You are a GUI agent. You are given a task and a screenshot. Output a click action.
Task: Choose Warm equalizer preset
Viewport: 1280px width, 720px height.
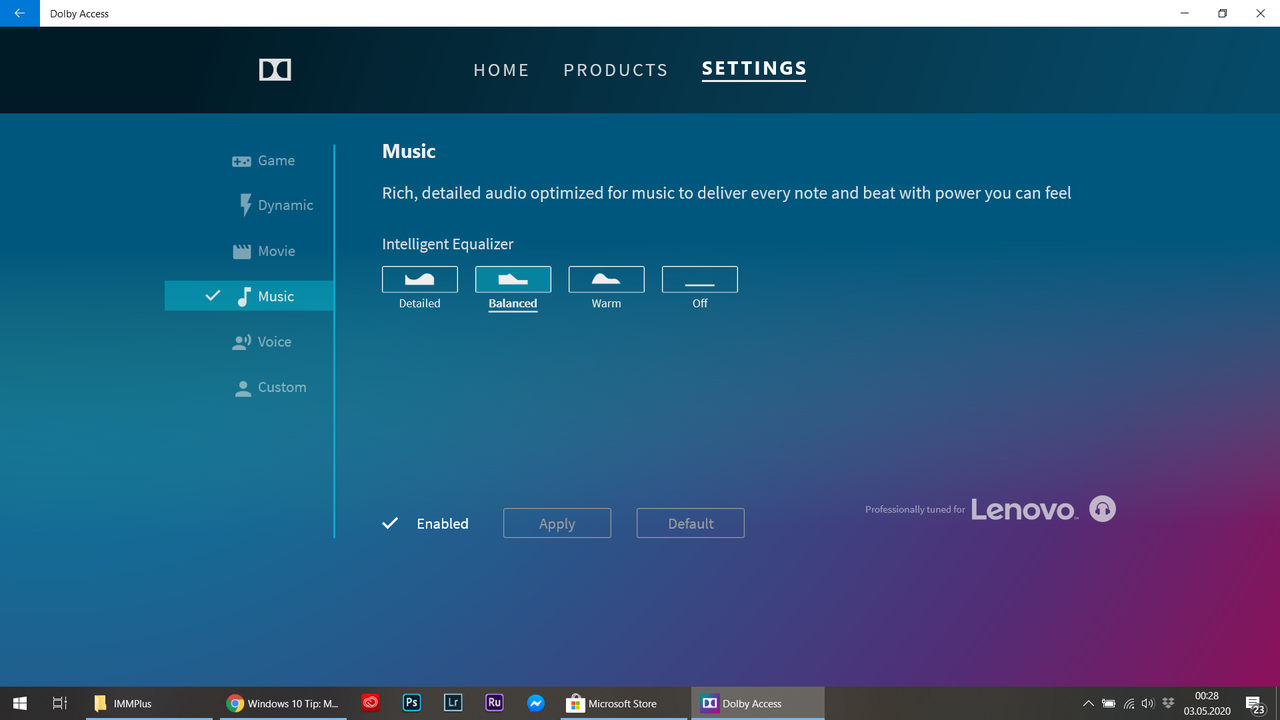(606, 288)
